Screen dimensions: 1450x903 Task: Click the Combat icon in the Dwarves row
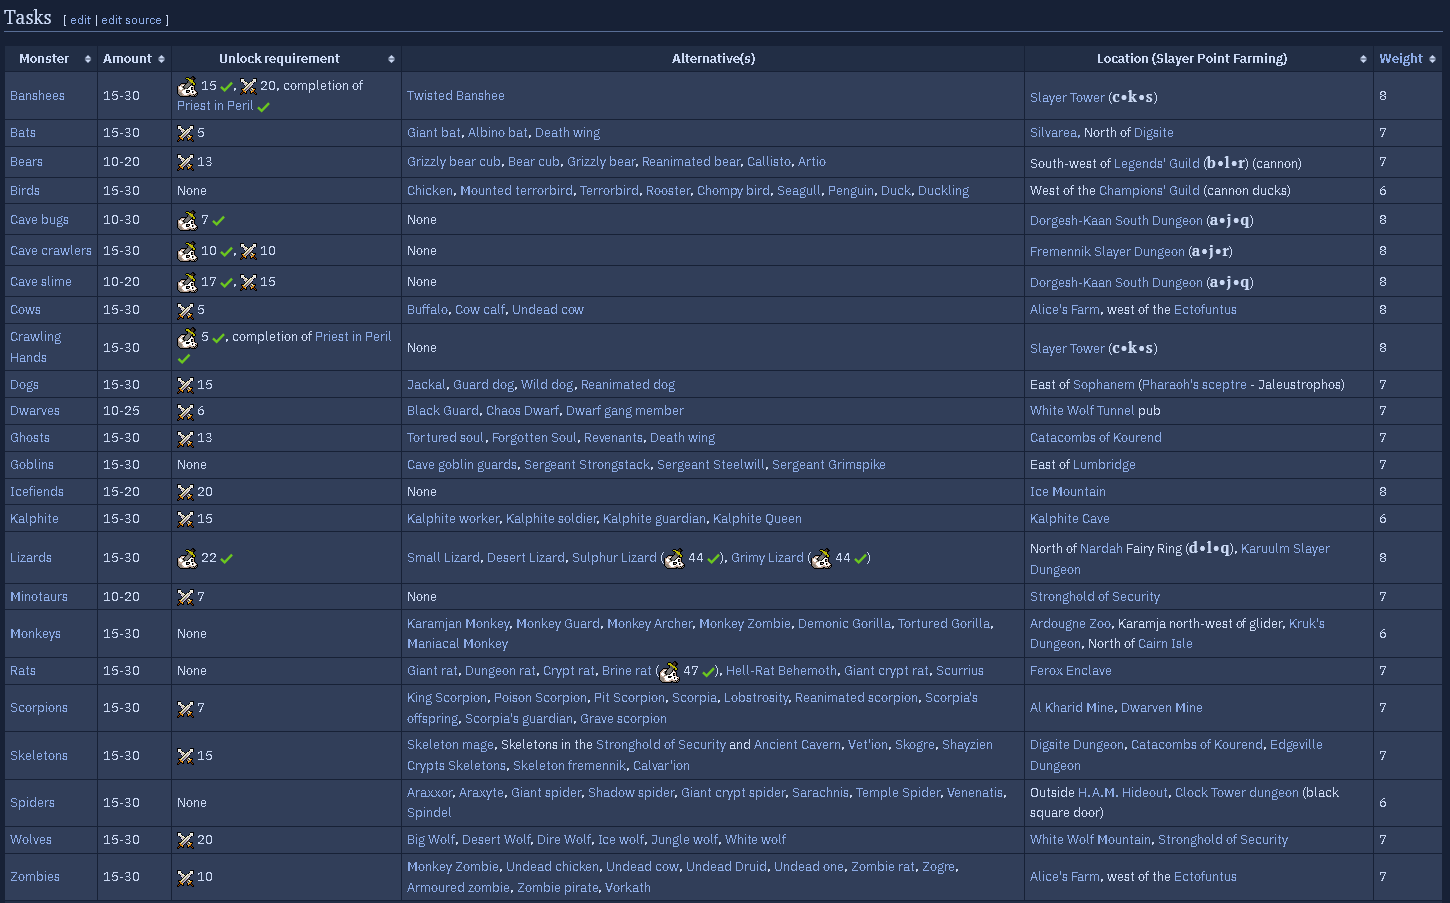(x=185, y=411)
